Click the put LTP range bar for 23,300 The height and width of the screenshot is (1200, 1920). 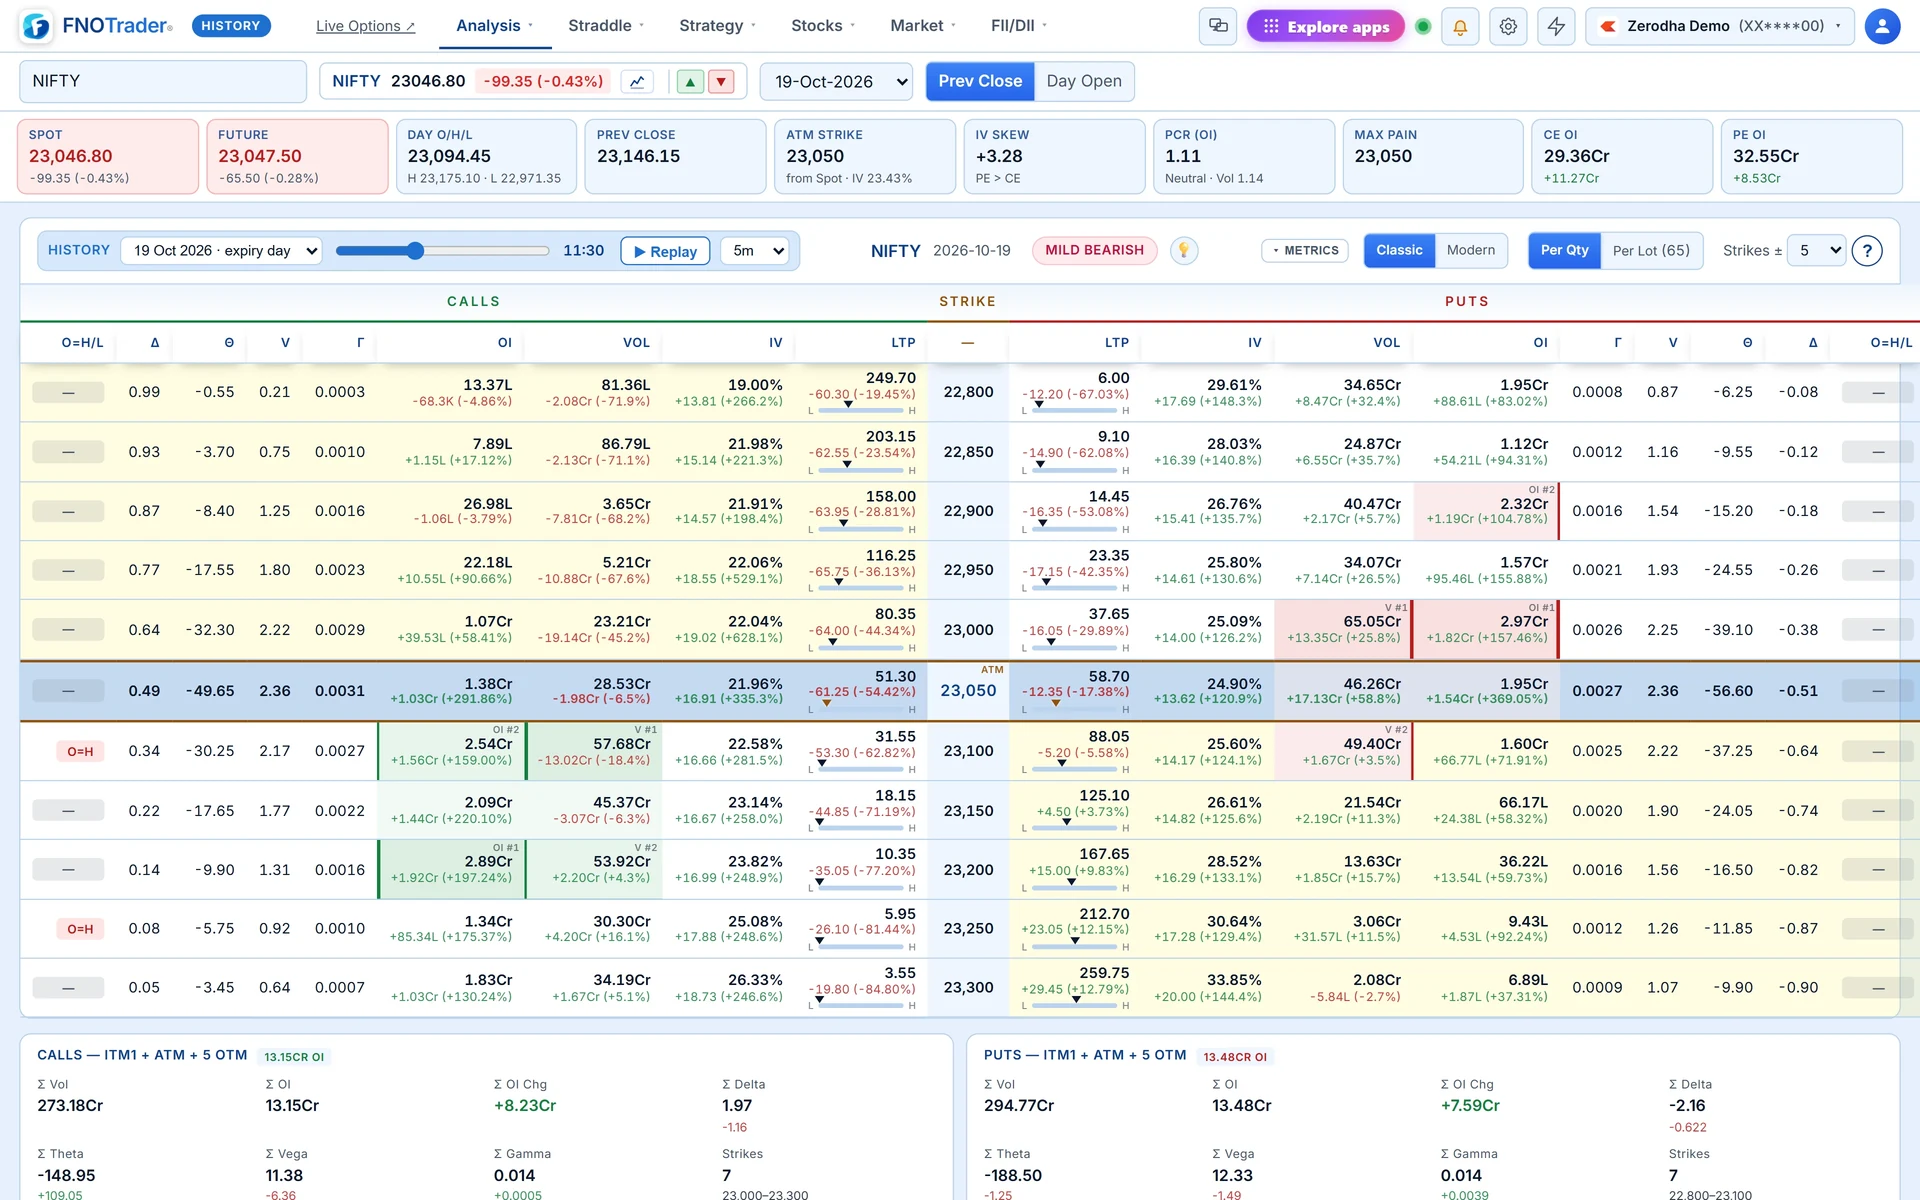1075,1005
